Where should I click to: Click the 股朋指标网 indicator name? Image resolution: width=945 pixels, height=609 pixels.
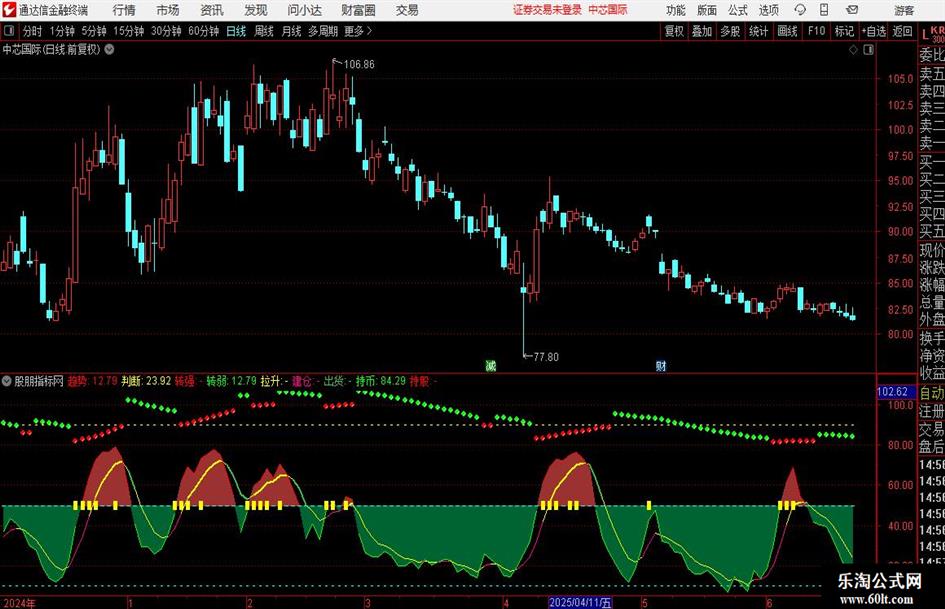(x=39, y=381)
